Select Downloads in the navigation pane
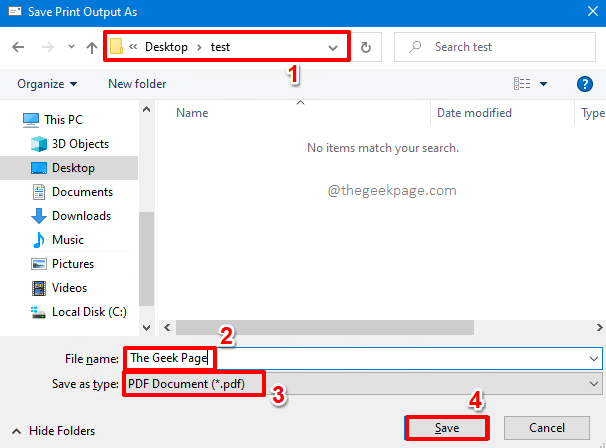This screenshot has width=606, height=448. point(81,216)
